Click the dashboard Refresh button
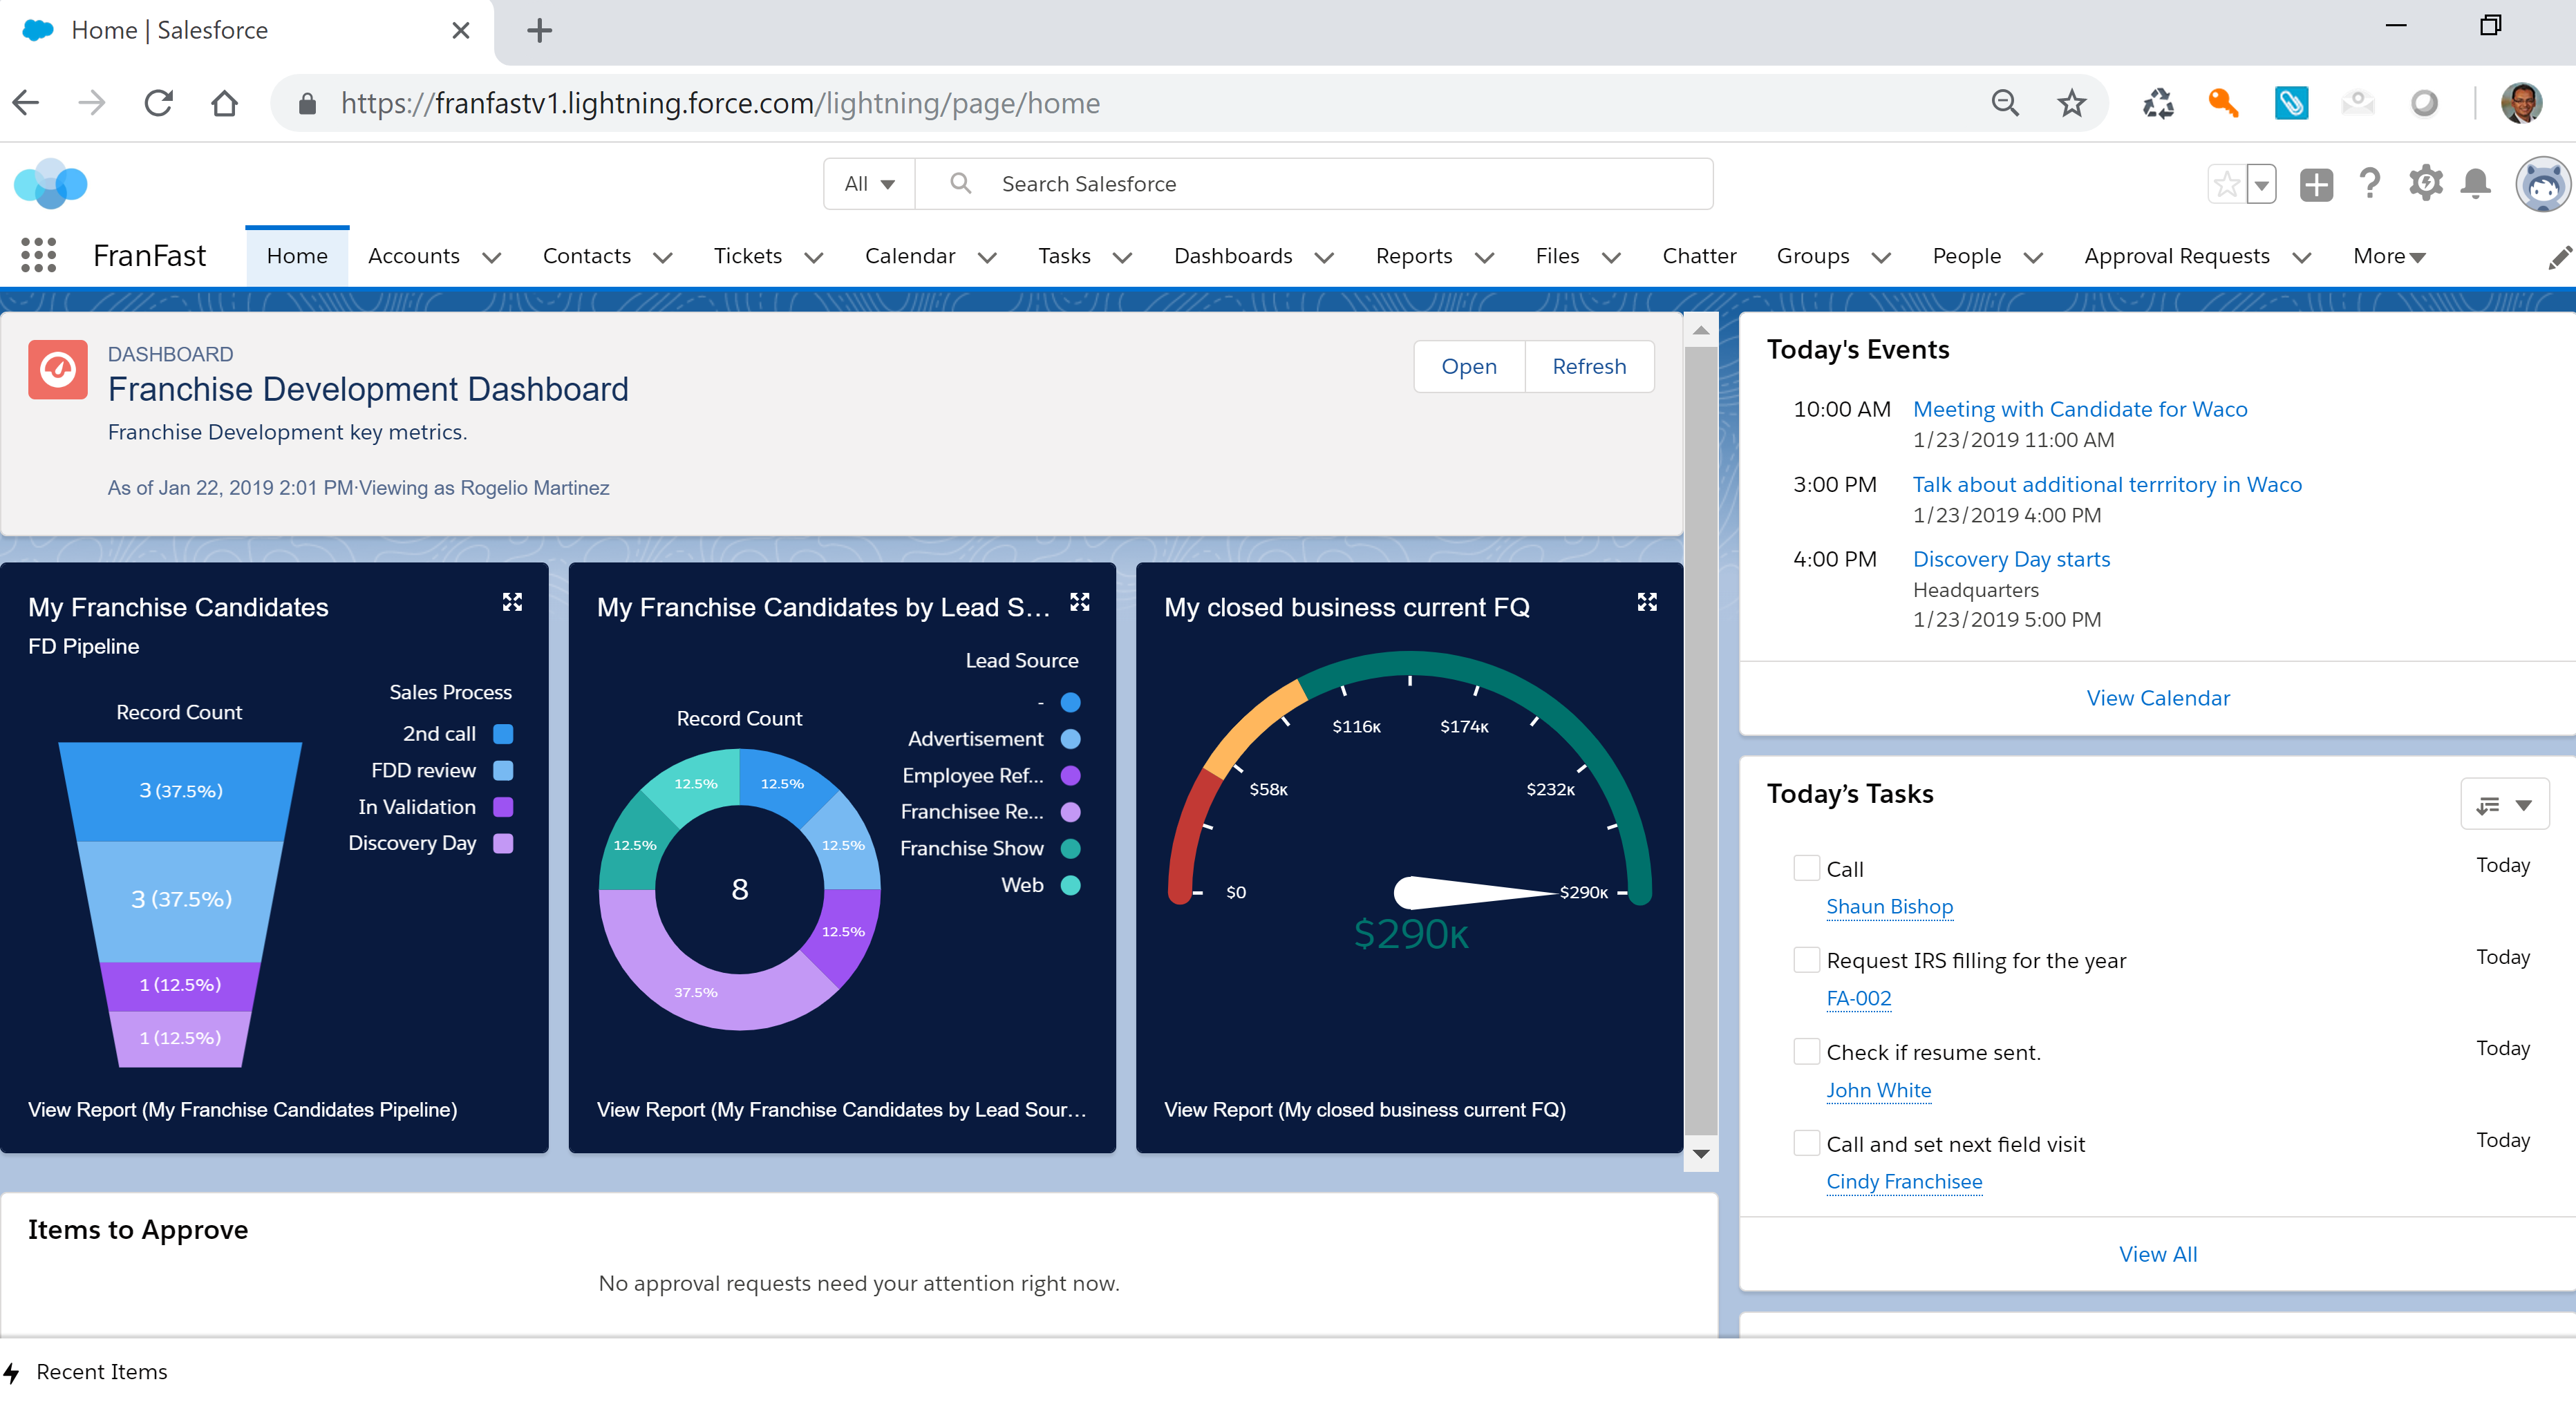 click(x=1588, y=367)
